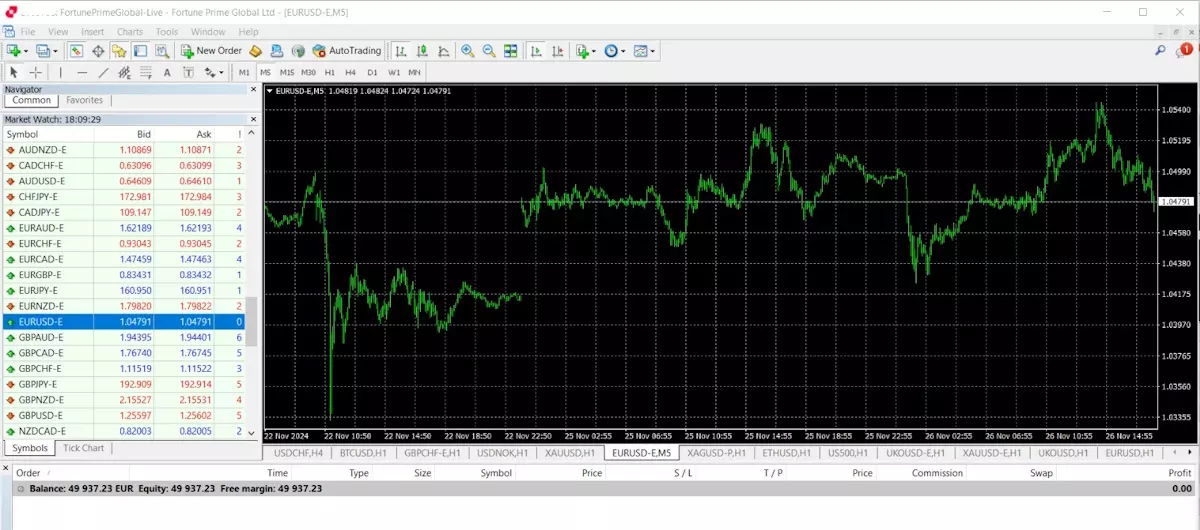Toggle chart shift
Image resolution: width=1200 pixels, height=530 pixels.
tap(558, 51)
